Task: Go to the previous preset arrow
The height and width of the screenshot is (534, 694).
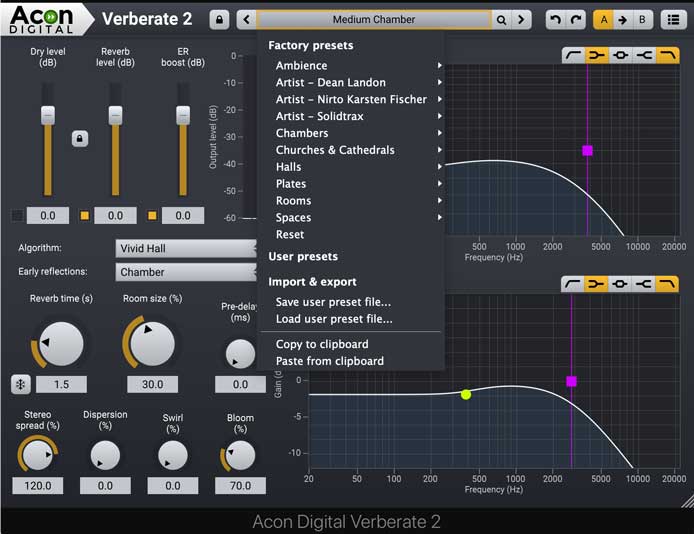Action: [246, 20]
